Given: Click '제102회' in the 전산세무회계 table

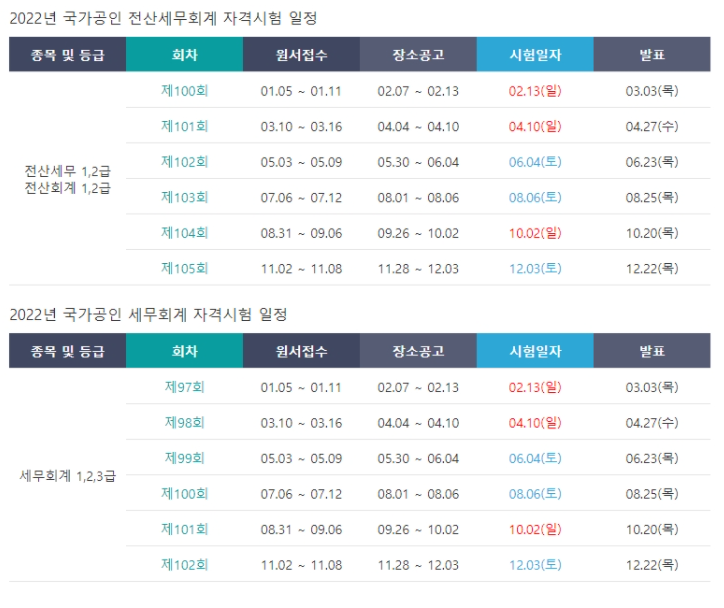Looking at the screenshot, I should 184,162.
